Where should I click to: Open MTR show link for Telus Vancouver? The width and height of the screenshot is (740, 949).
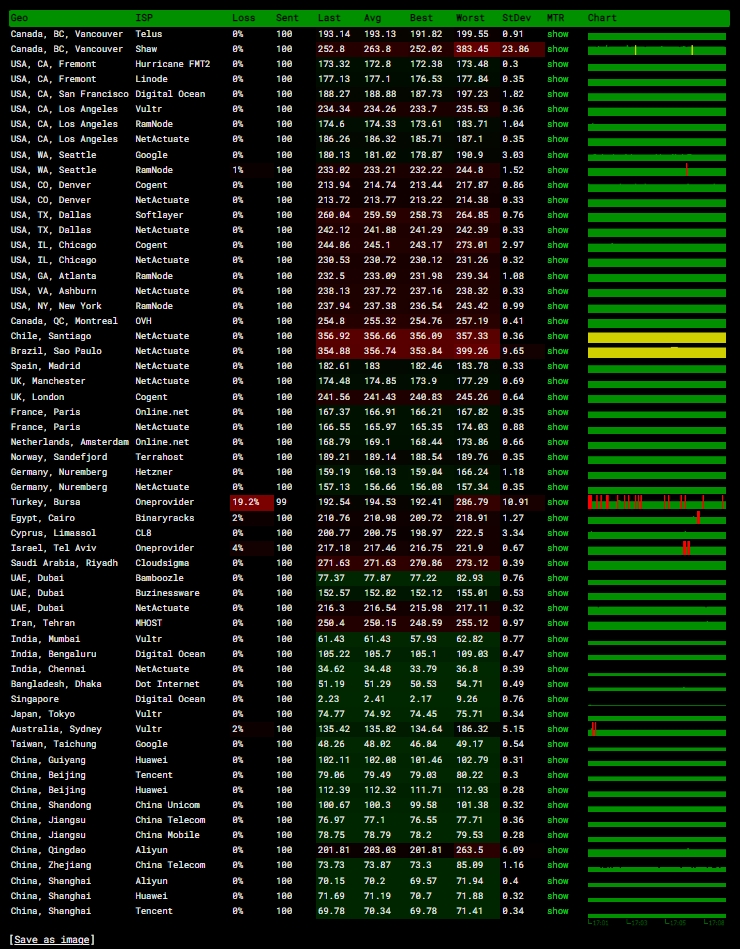coord(557,34)
